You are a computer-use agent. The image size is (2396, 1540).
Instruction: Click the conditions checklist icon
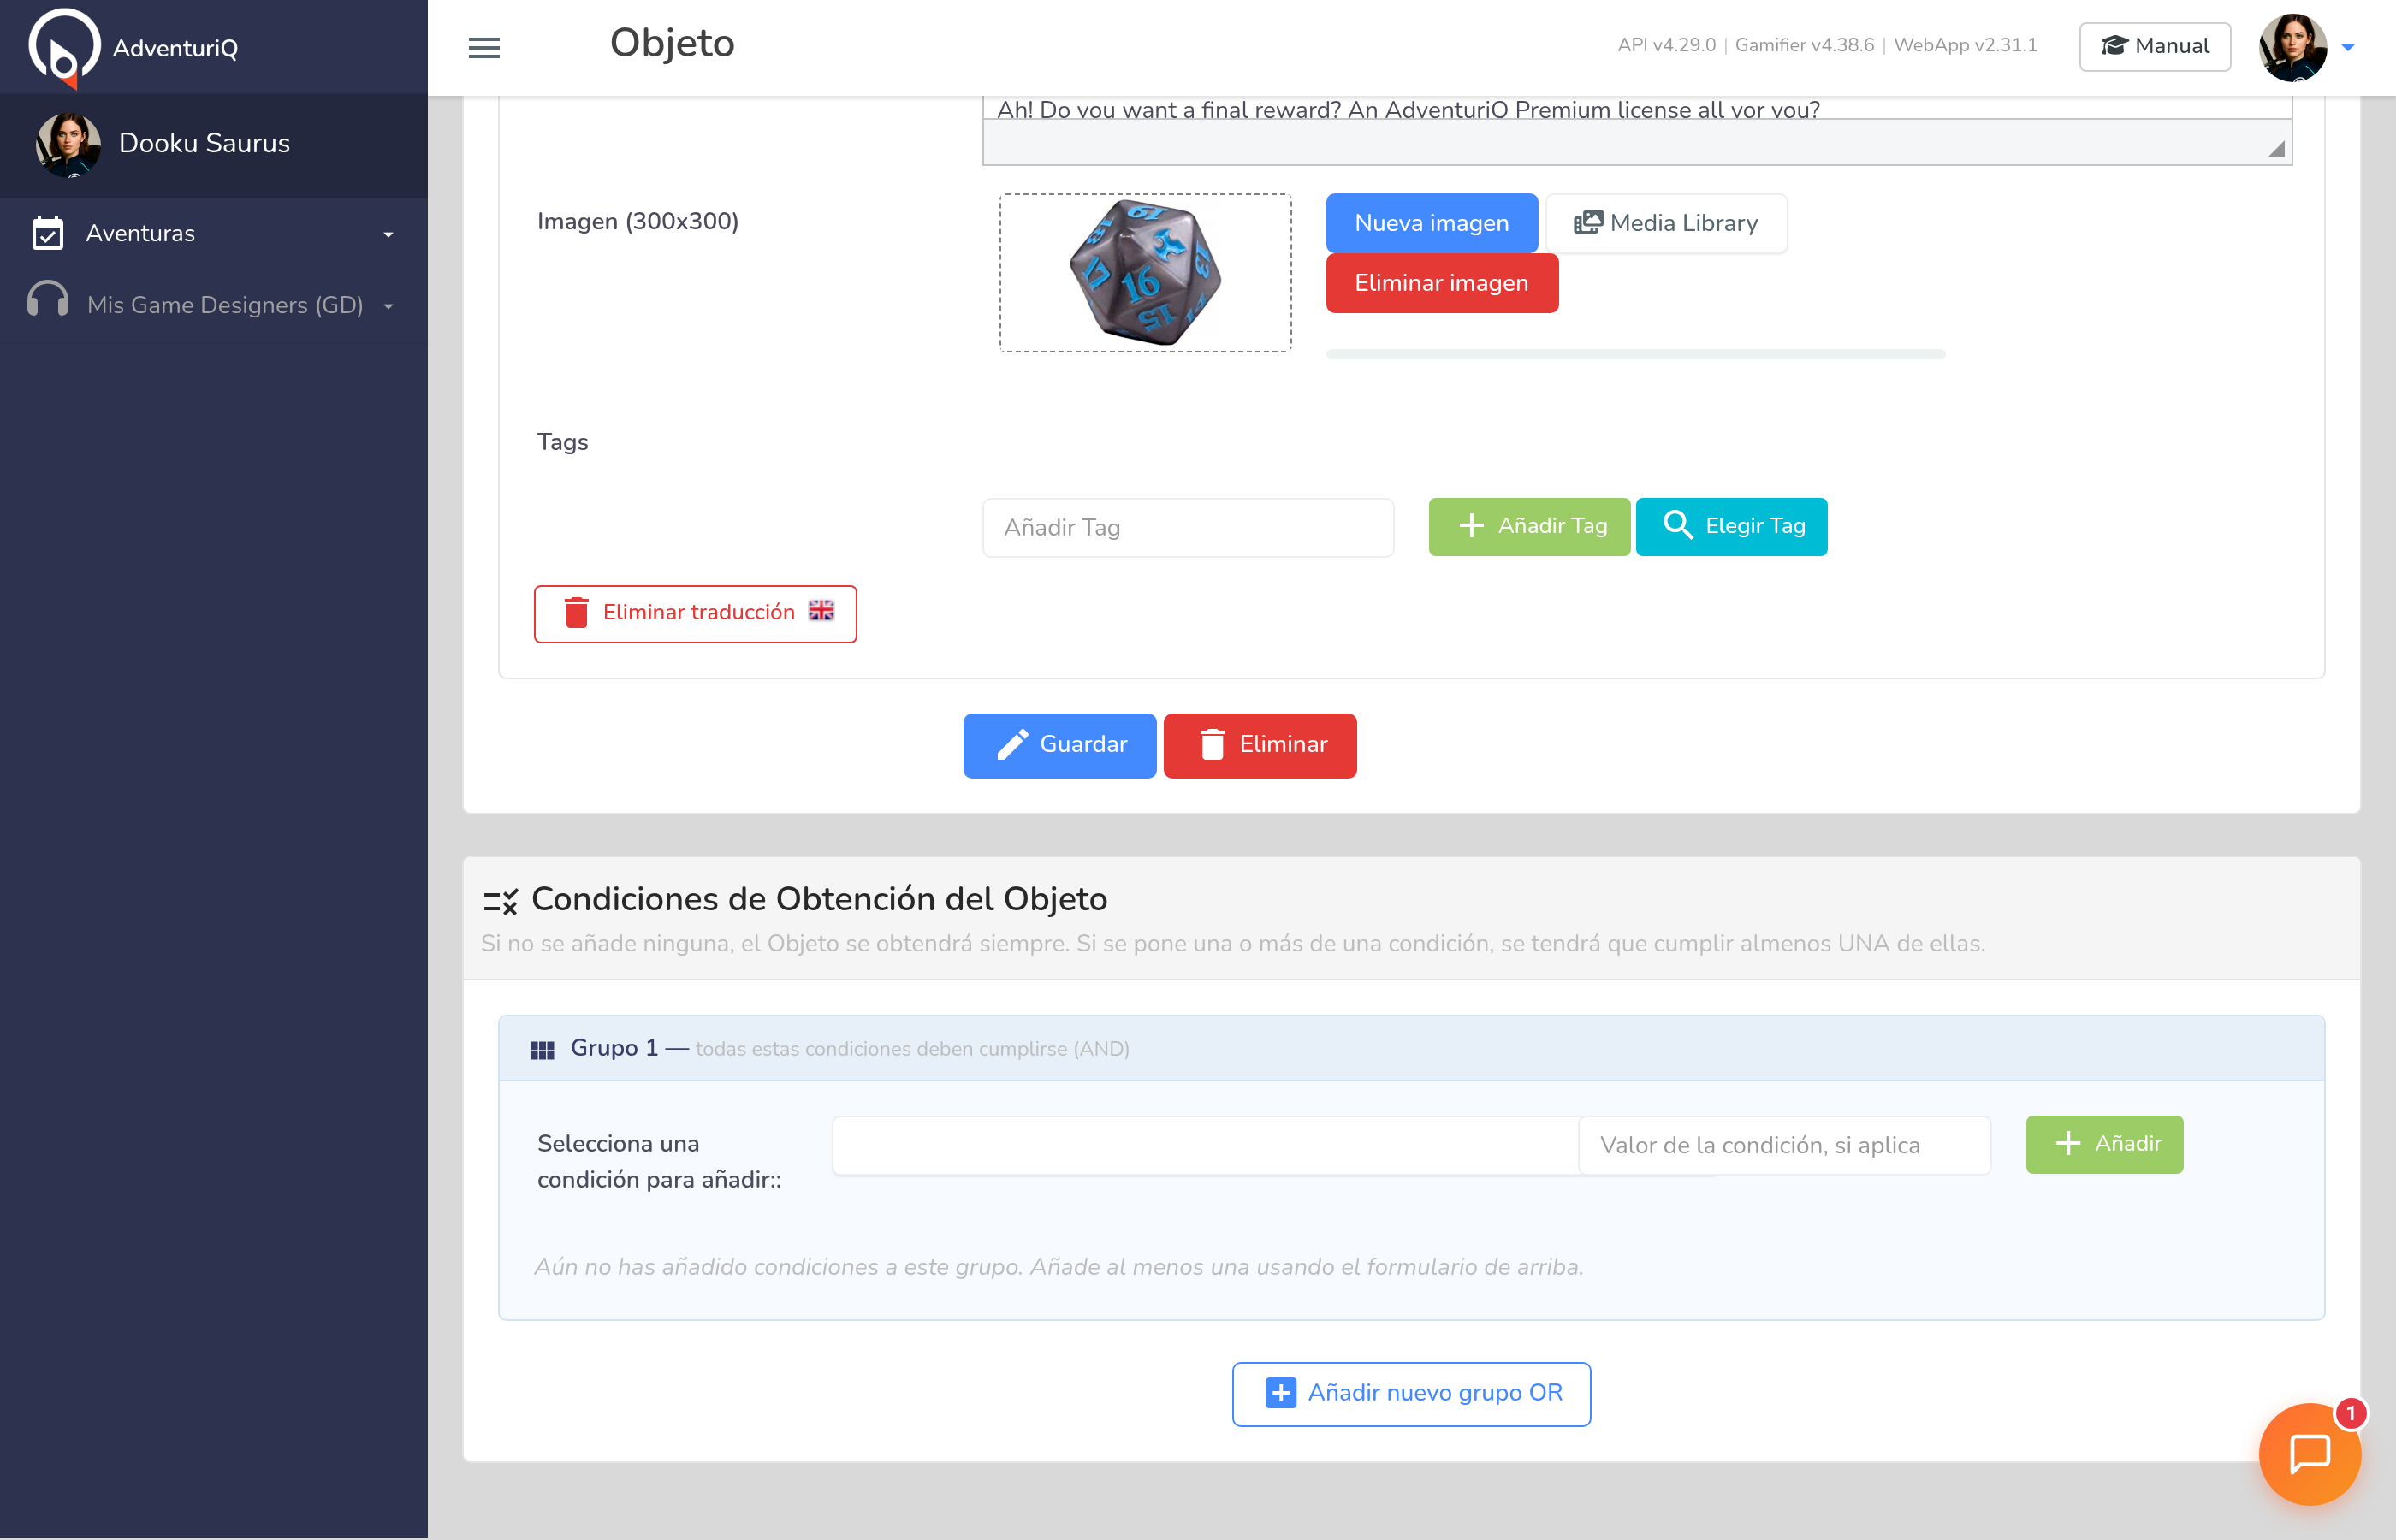[x=500, y=901]
